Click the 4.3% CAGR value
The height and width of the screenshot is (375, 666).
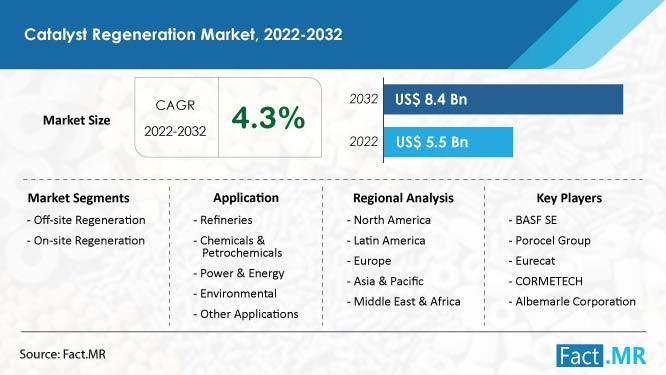268,118
